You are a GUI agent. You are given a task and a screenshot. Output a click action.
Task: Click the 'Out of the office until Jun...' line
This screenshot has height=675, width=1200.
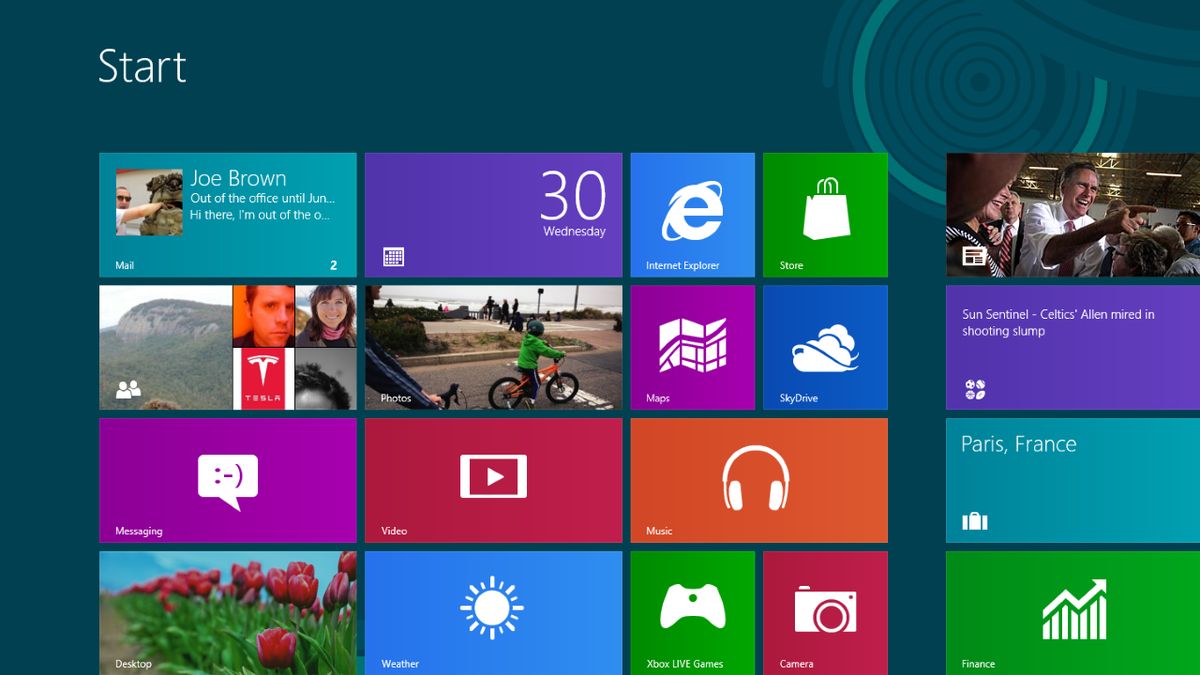(x=262, y=199)
